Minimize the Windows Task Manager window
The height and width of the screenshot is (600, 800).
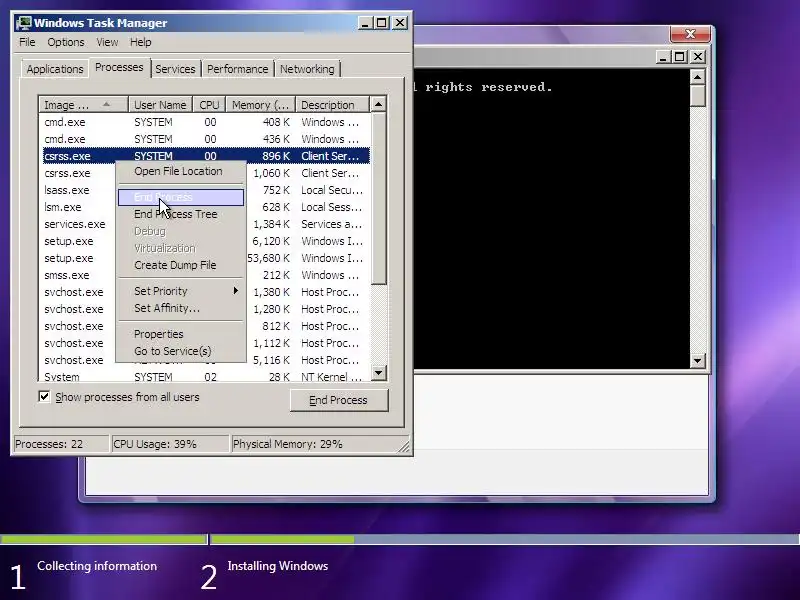click(x=365, y=23)
